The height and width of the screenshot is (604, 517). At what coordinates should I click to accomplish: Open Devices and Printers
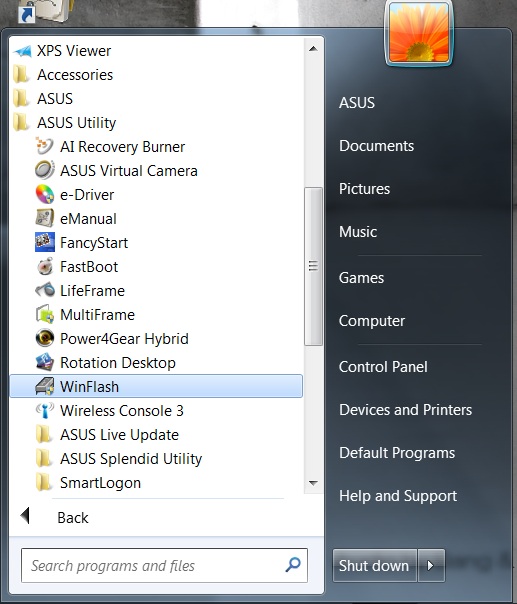click(406, 410)
